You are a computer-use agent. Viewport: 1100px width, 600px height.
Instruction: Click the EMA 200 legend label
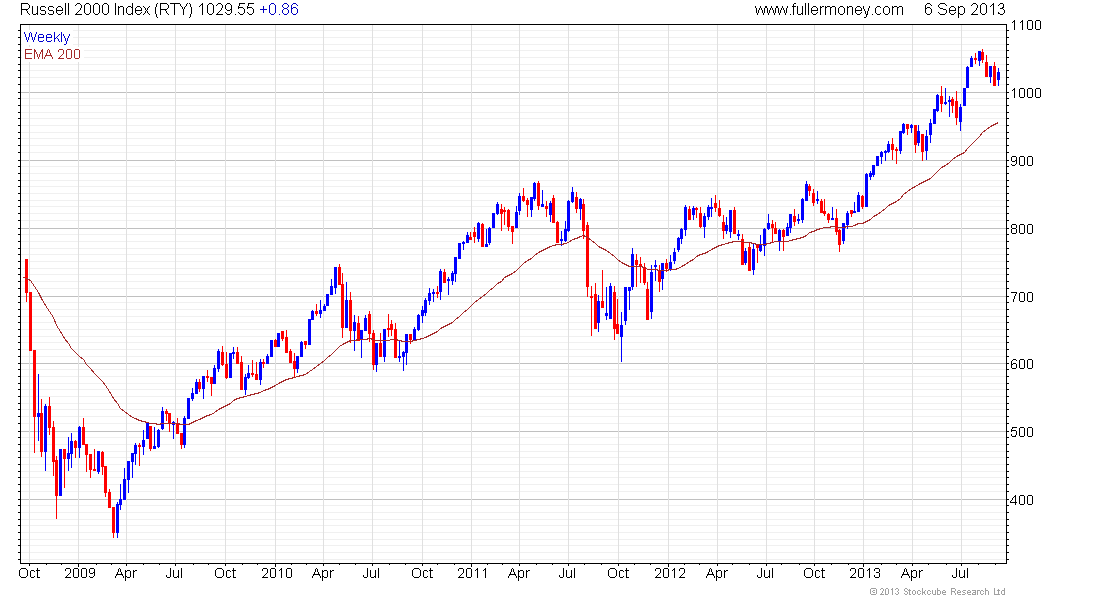pos(52,54)
